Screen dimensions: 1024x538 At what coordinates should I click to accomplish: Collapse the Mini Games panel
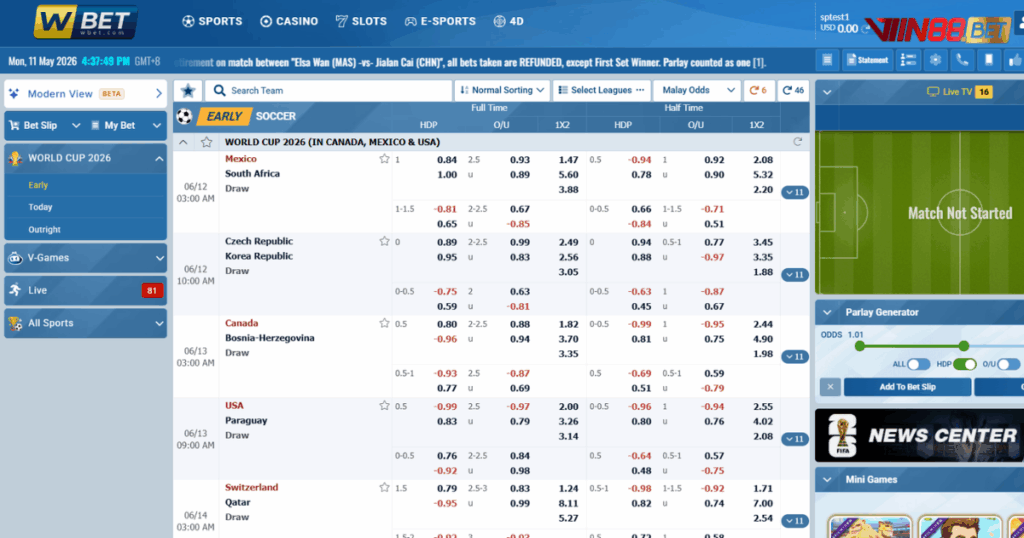(x=827, y=480)
